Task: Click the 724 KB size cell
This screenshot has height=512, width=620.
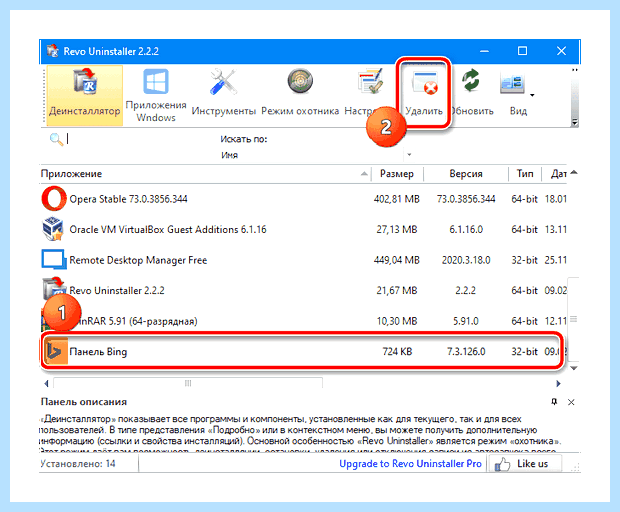Action: click(397, 351)
